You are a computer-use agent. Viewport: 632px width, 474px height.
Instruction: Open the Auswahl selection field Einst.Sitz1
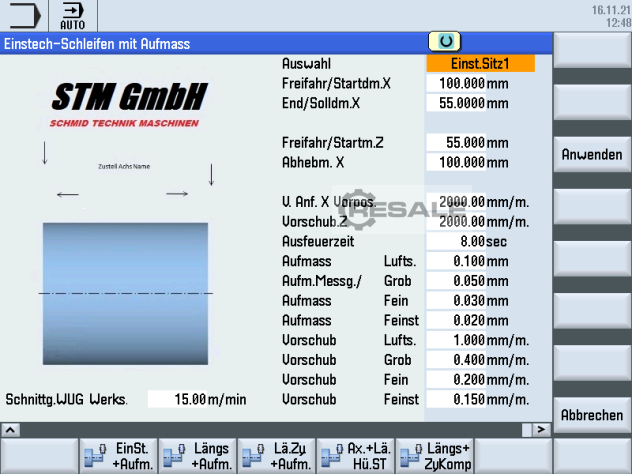click(x=480, y=63)
